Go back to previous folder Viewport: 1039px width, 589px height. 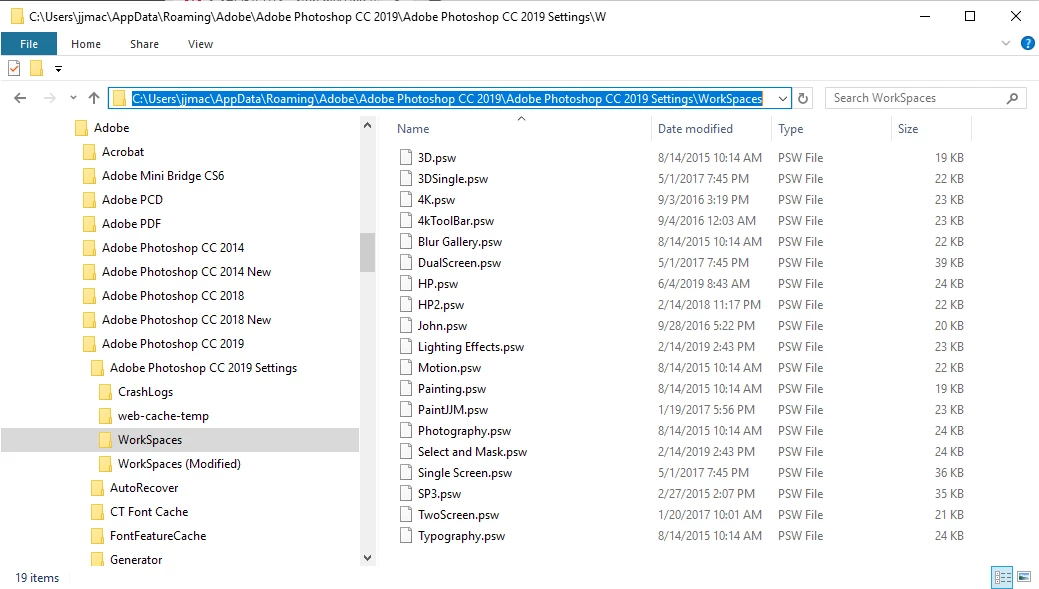tap(20, 98)
